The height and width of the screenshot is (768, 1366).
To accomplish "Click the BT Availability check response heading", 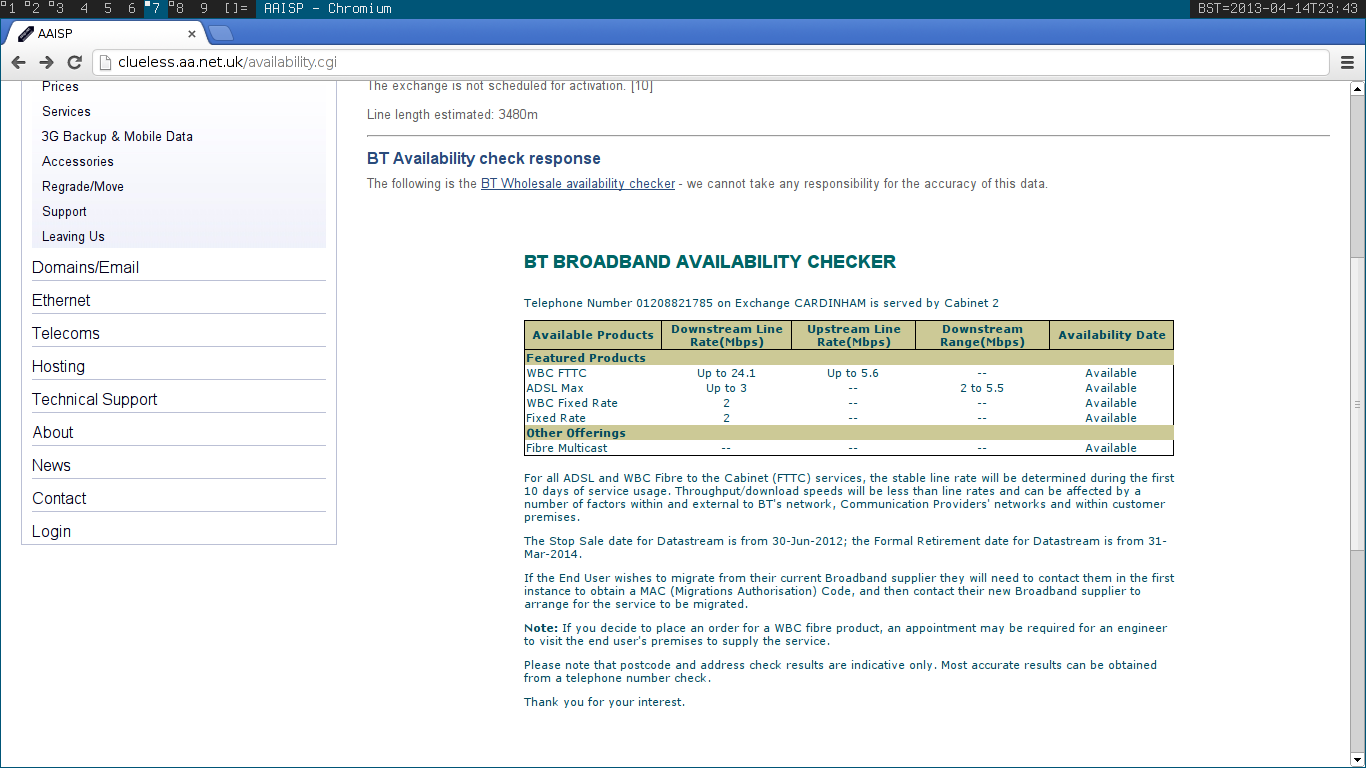I will pyautogui.click(x=484, y=159).
